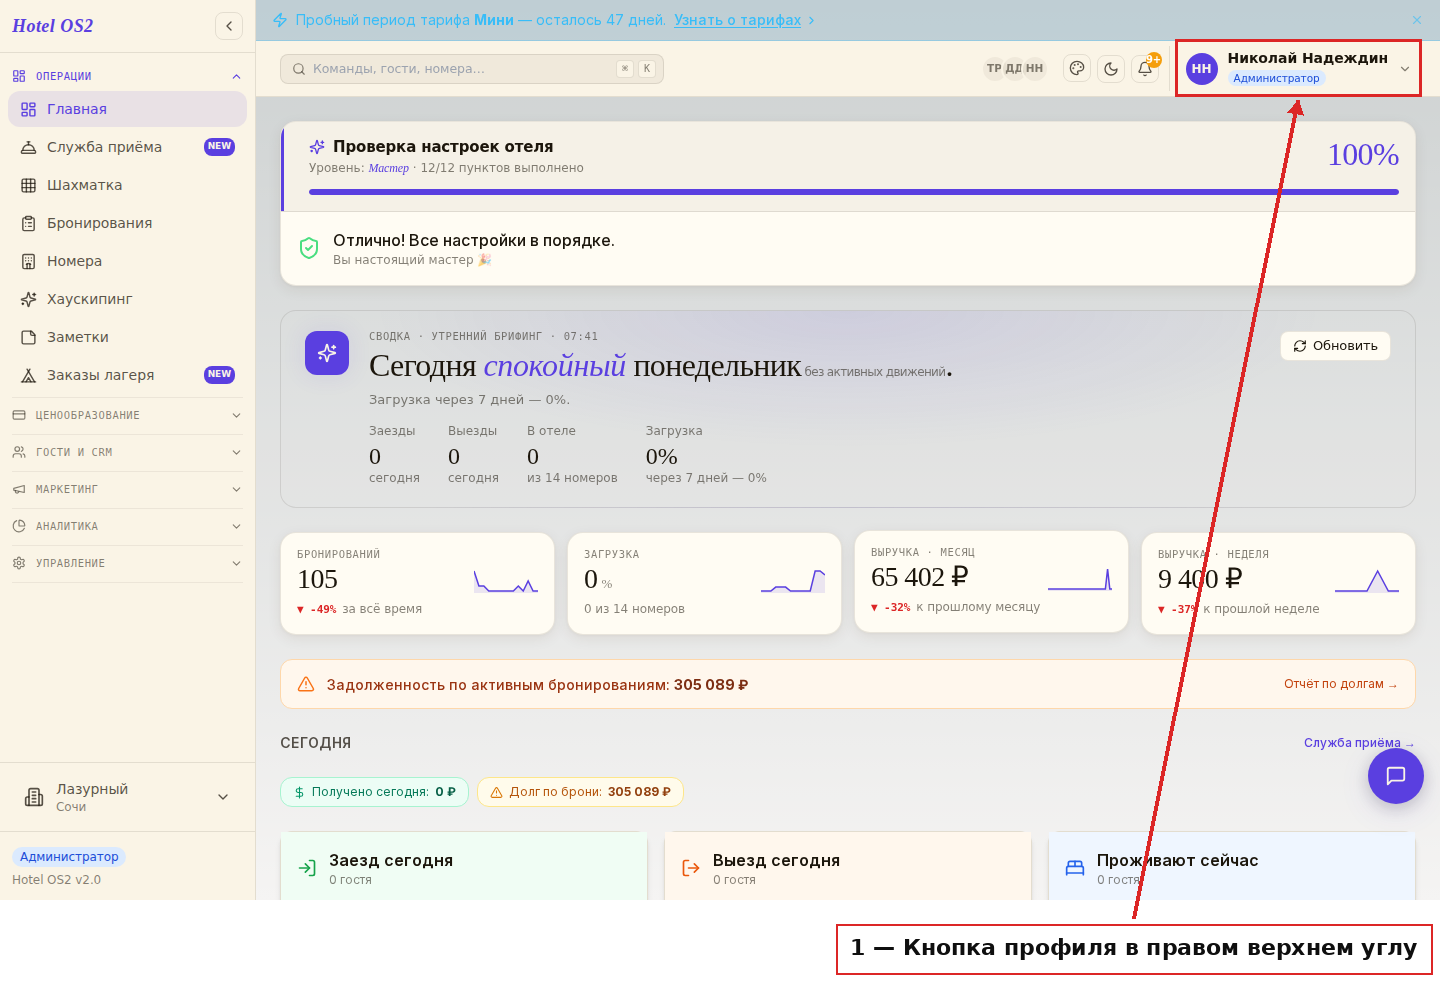Click the Узнать о тарифах link
This screenshot has width=1440, height=998.
coord(737,20)
